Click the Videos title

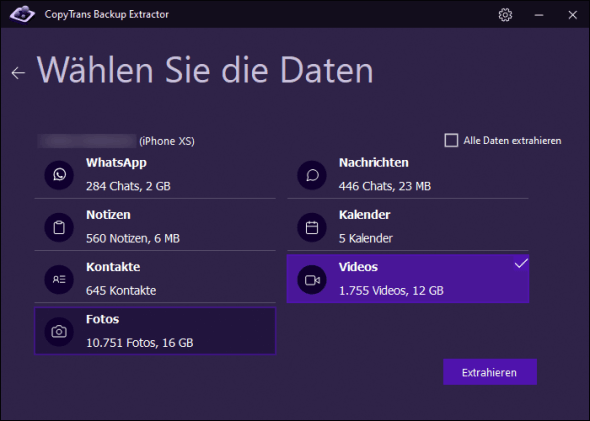point(358,267)
